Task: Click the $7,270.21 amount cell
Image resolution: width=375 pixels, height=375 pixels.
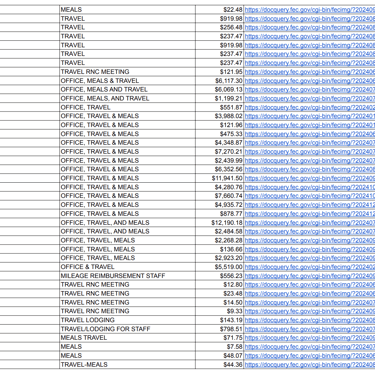Action: pyautogui.click(x=220, y=151)
